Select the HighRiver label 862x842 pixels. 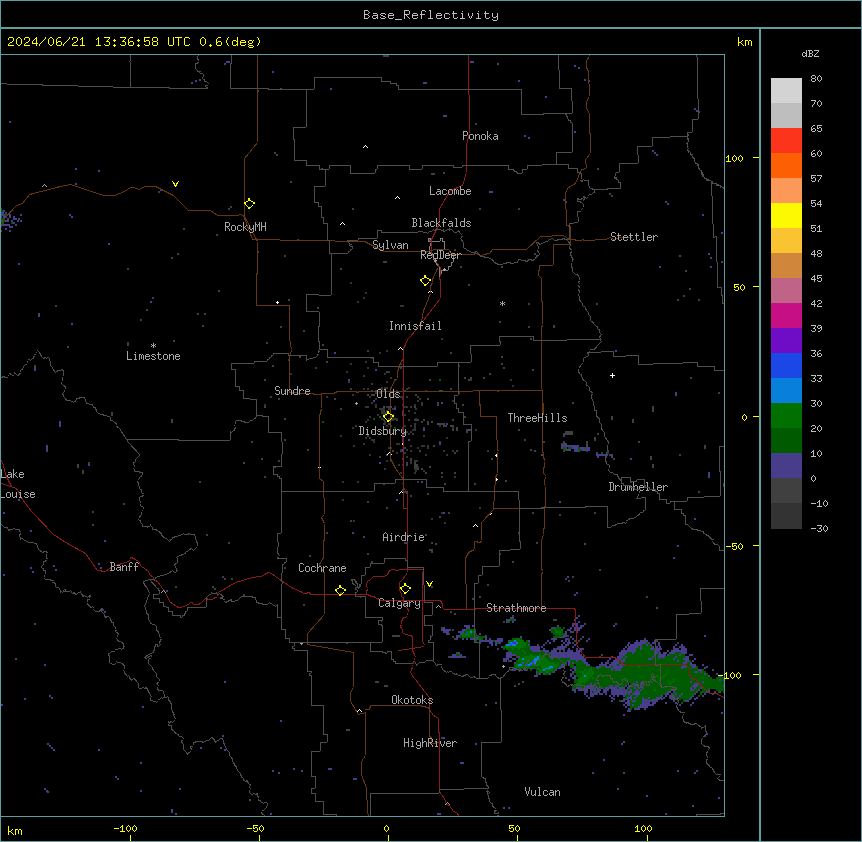tap(430, 743)
